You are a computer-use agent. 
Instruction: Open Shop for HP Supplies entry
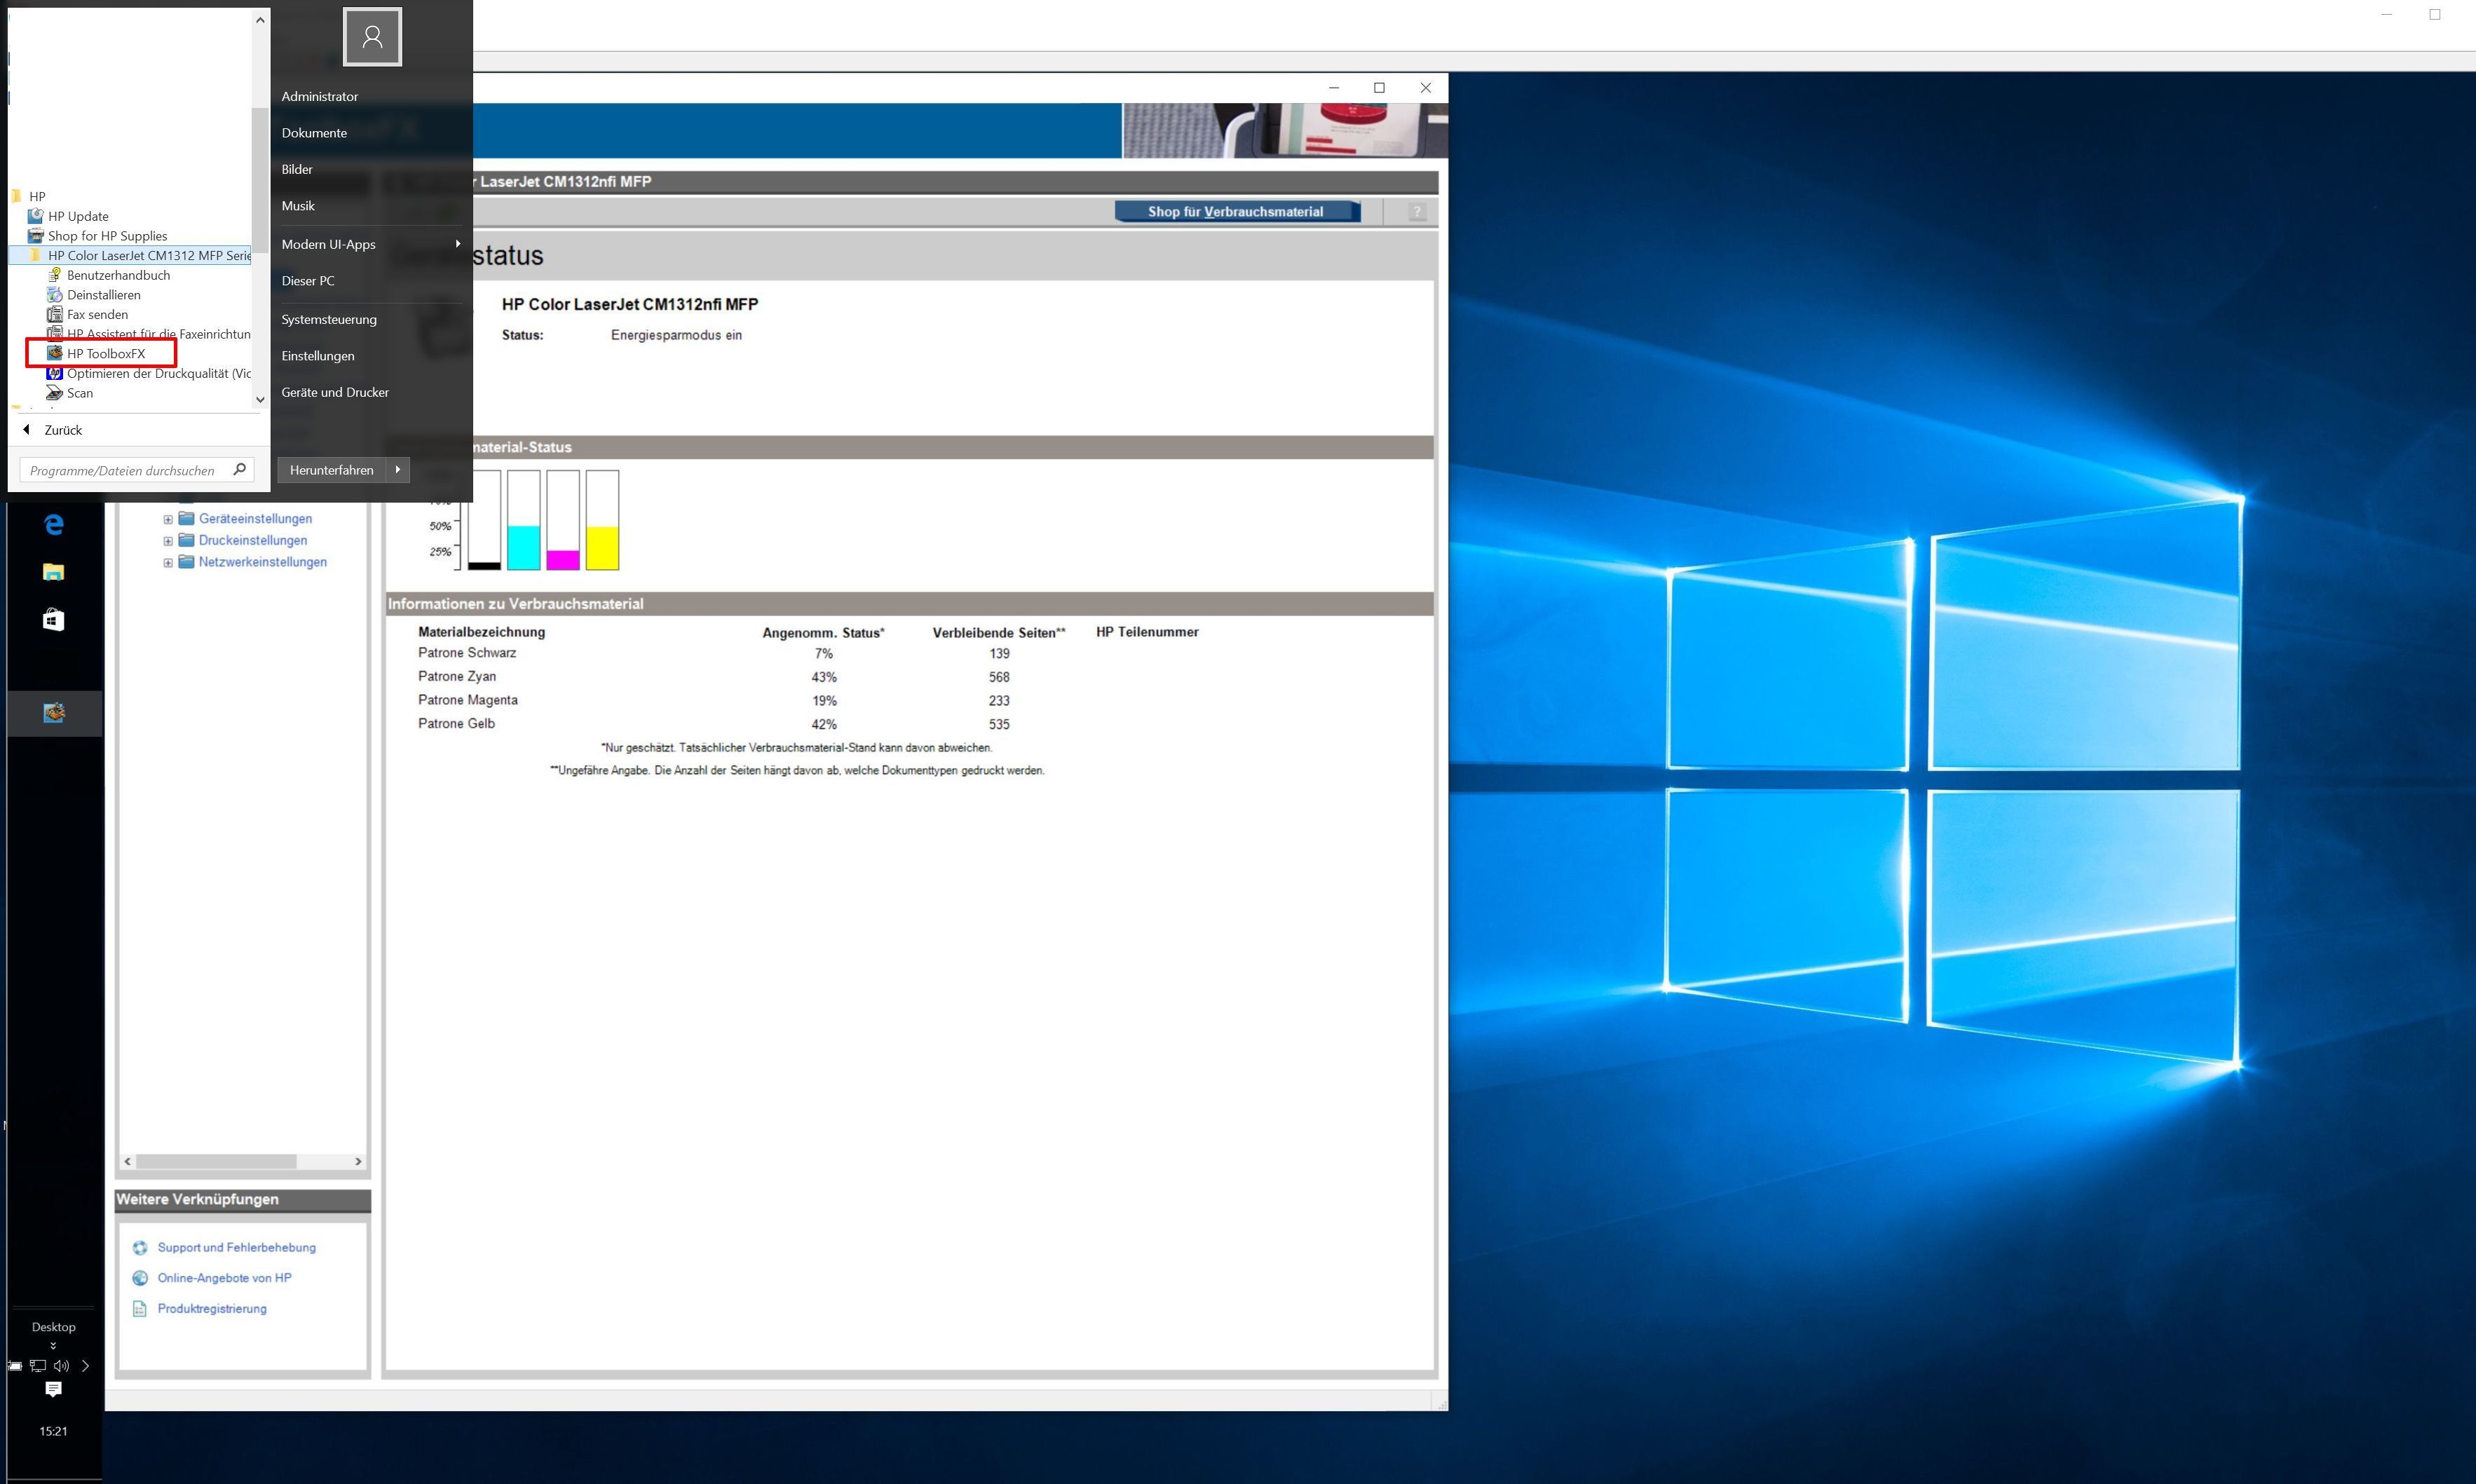point(107,236)
